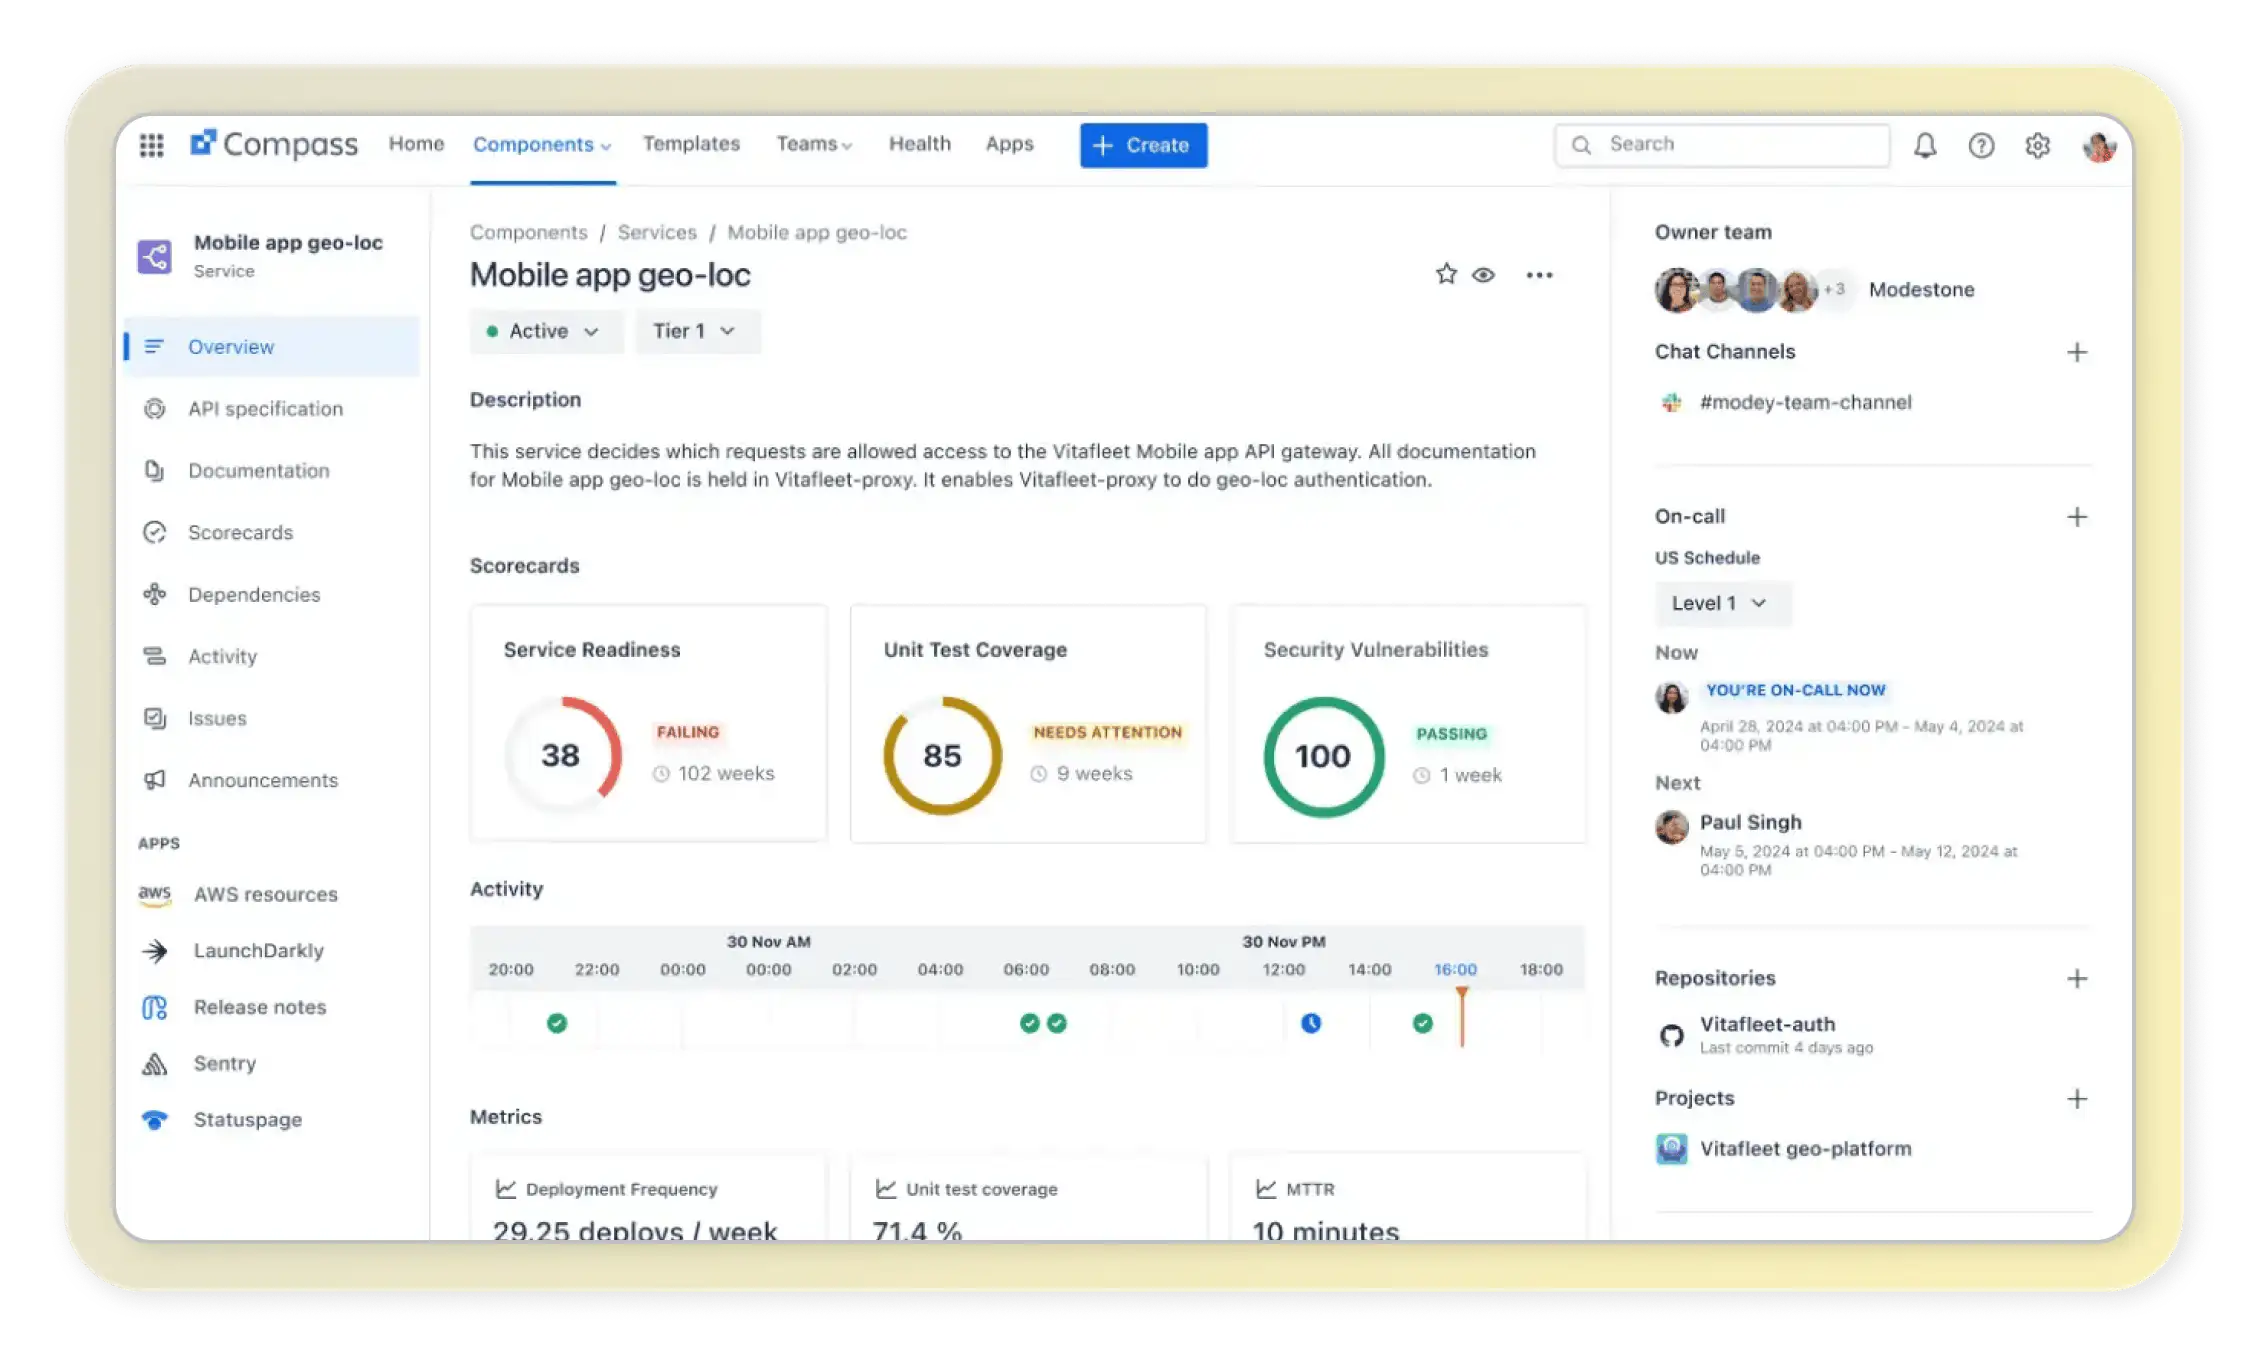This screenshot has width=2248, height=1356.
Task: Open Health in top navigation
Action: click(x=920, y=144)
